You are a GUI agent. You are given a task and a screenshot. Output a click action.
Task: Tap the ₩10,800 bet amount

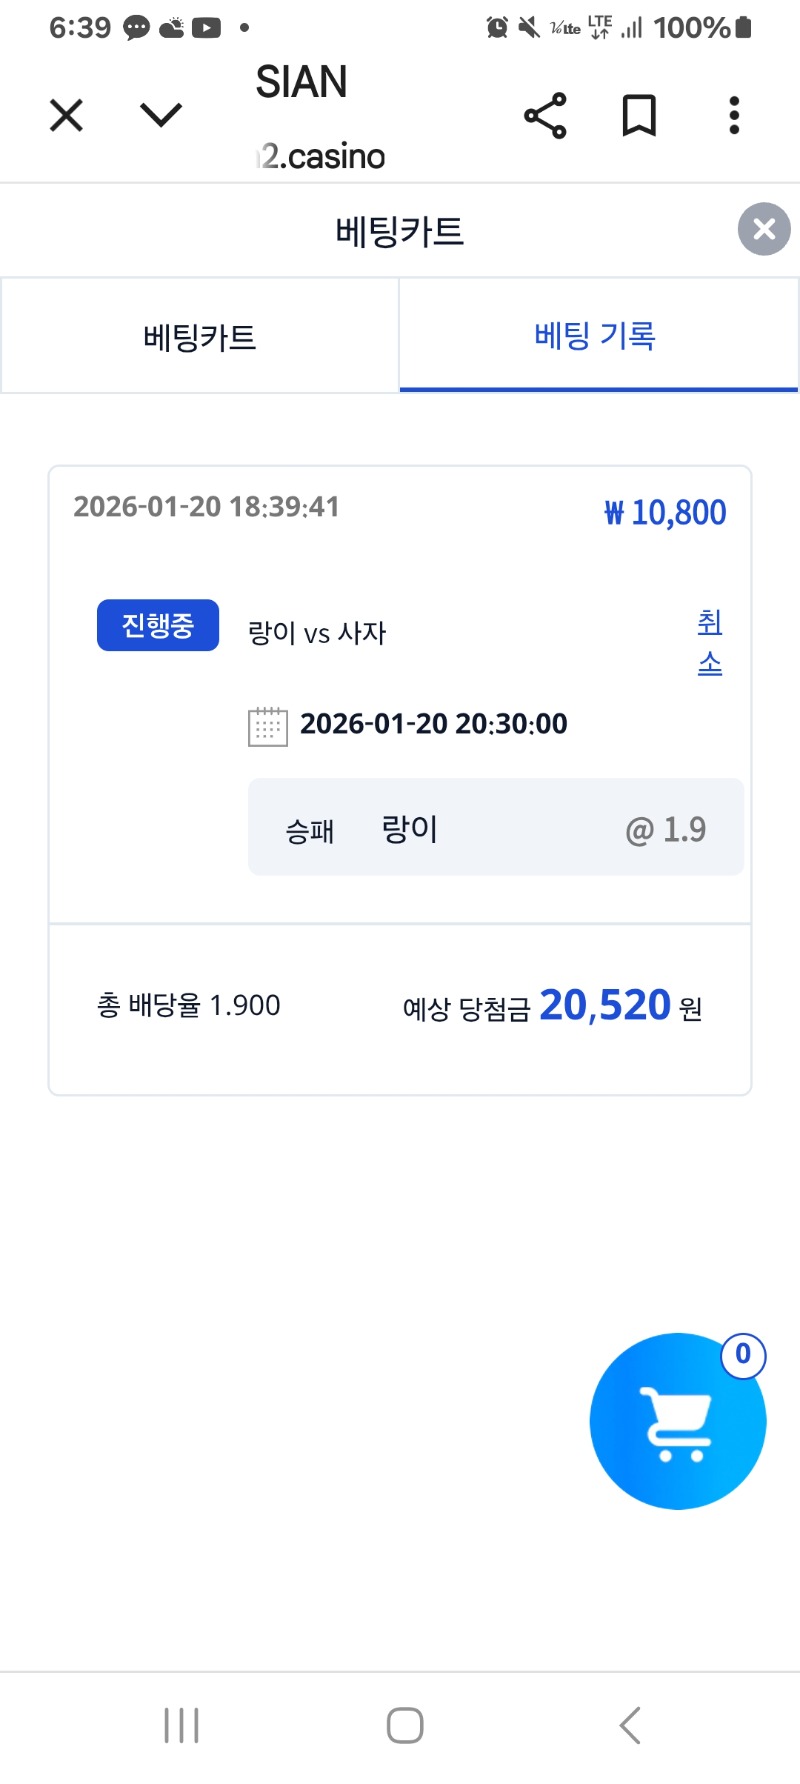665,513
